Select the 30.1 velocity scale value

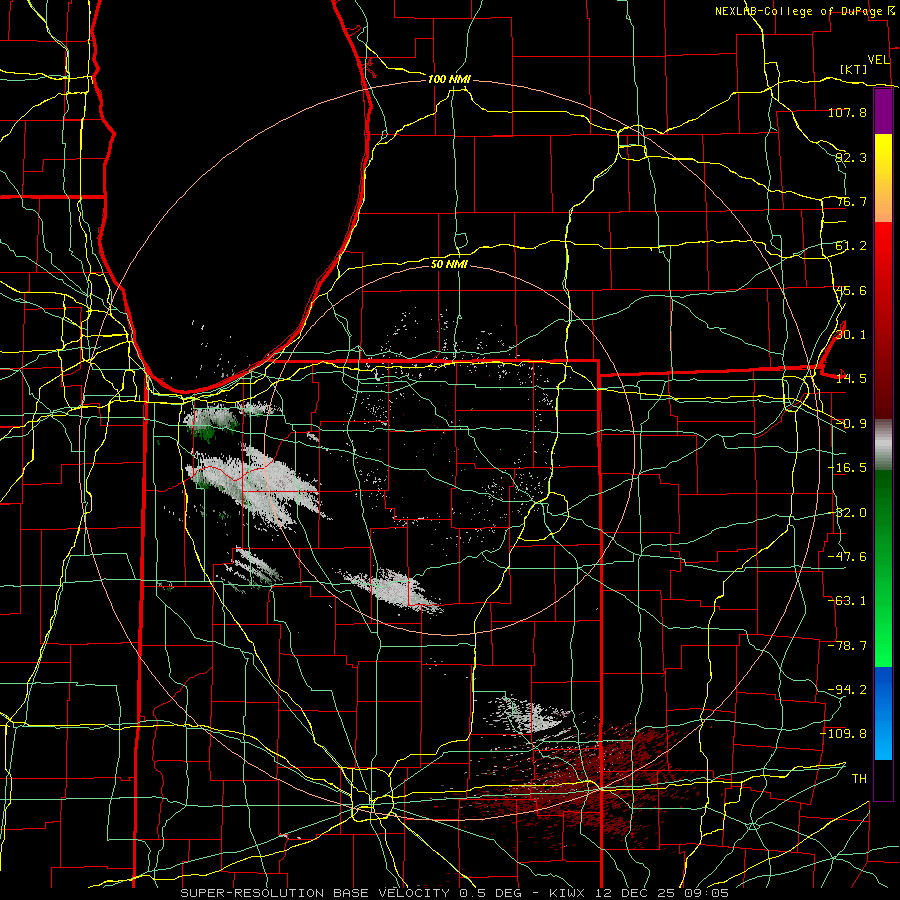(851, 335)
